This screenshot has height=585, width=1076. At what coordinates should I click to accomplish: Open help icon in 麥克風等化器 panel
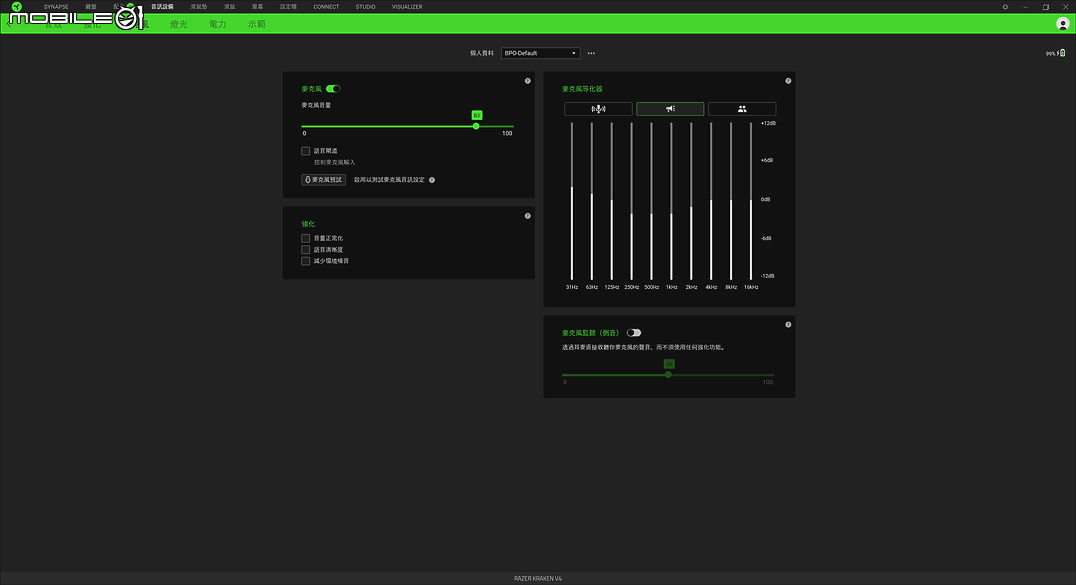click(x=788, y=81)
